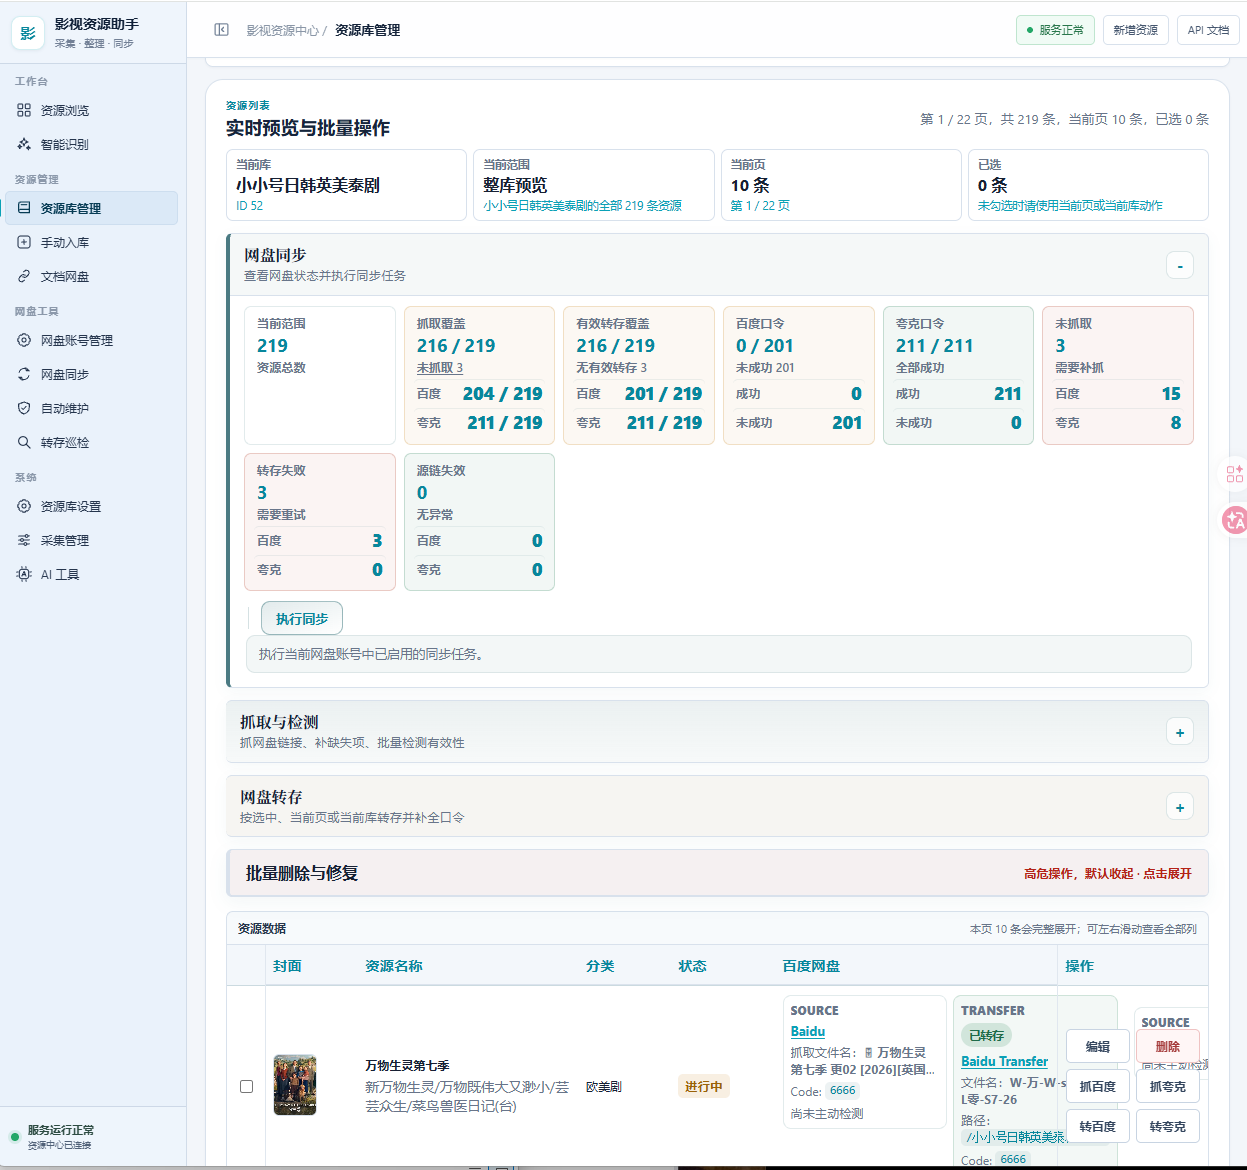Click the 智能识别 sparkle icon
The width and height of the screenshot is (1247, 1170).
click(x=24, y=144)
